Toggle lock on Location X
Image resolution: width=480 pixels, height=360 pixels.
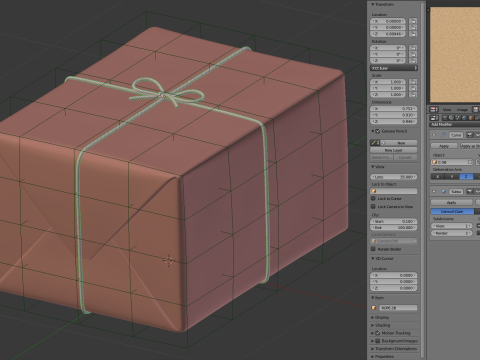413,21
